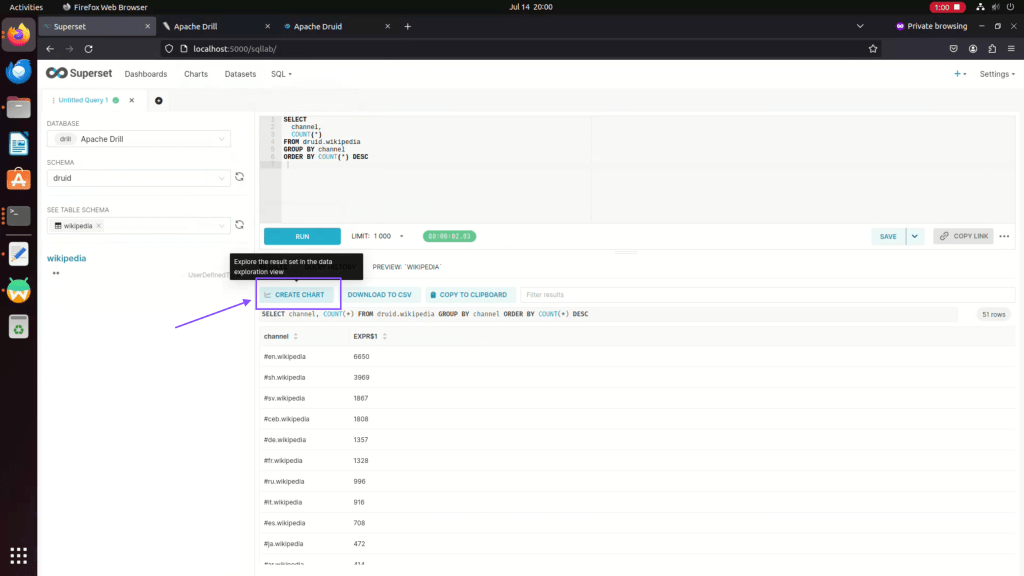Sort results by channel column
Viewport: 1024px width, 576px height.
pos(295,336)
